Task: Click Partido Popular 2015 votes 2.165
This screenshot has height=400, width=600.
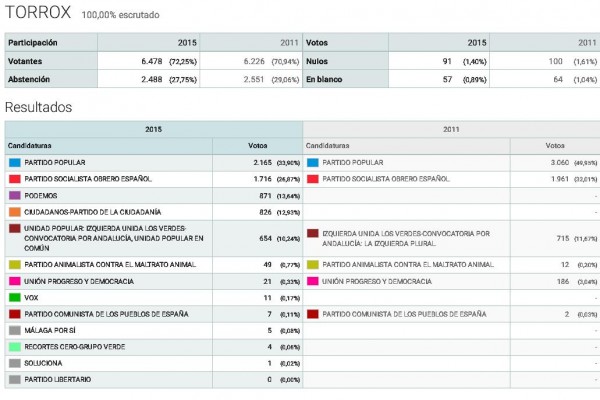Action: coord(262,163)
